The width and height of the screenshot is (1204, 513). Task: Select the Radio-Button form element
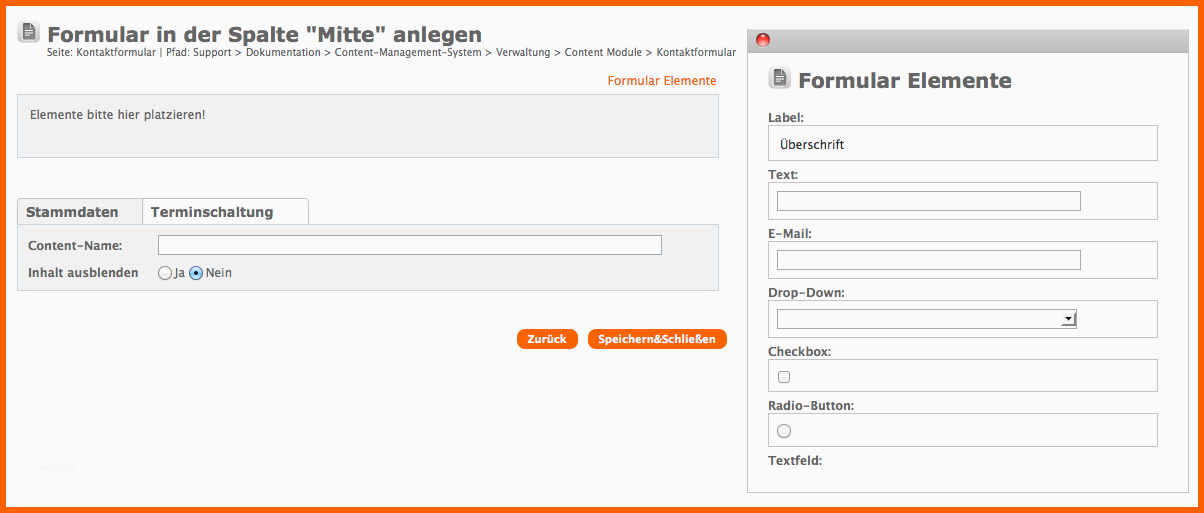(784, 431)
